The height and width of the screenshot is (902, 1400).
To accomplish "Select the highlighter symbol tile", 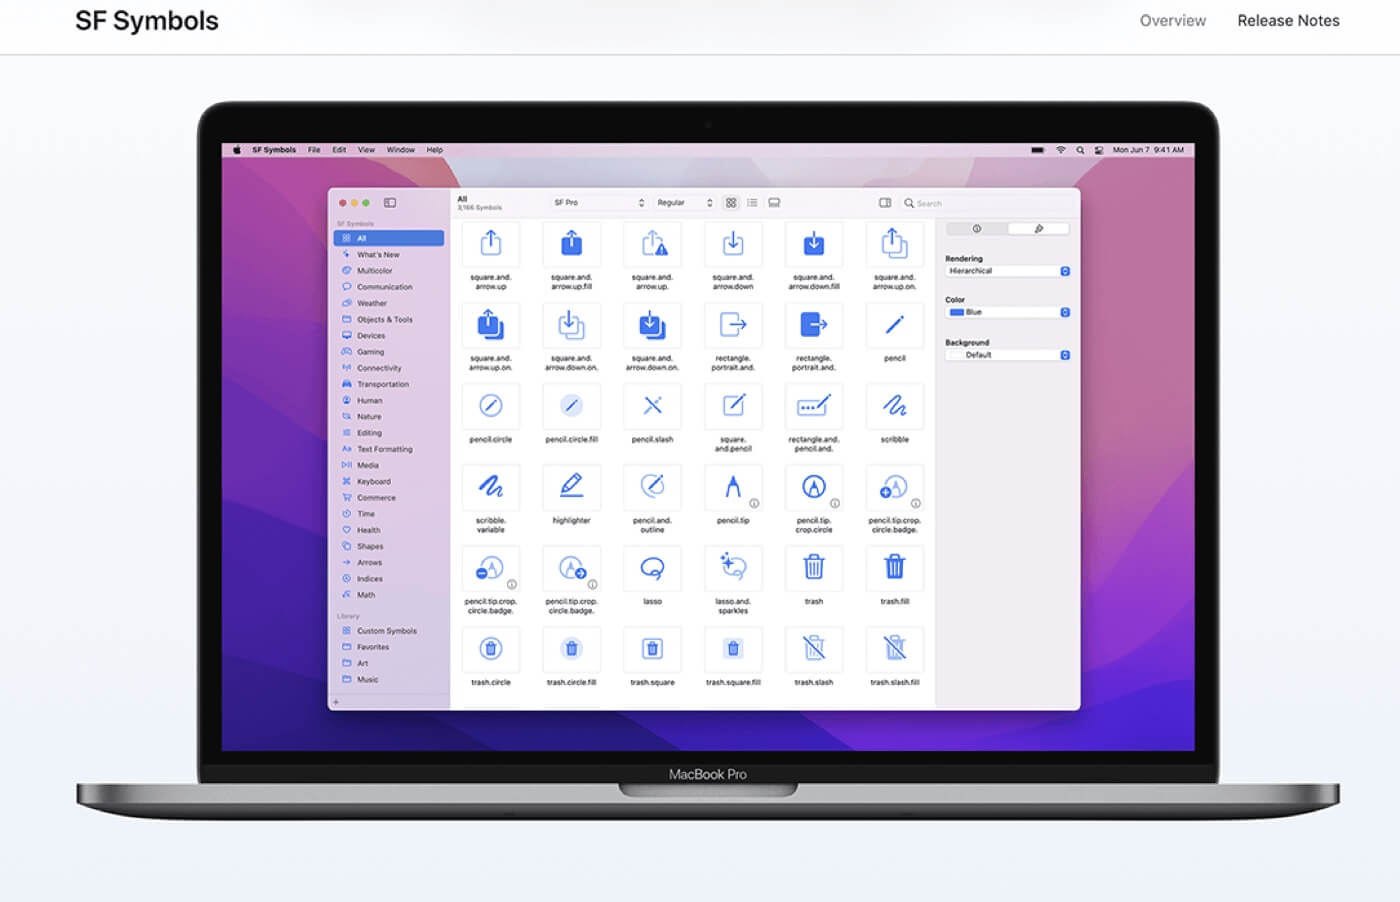I will (571, 487).
